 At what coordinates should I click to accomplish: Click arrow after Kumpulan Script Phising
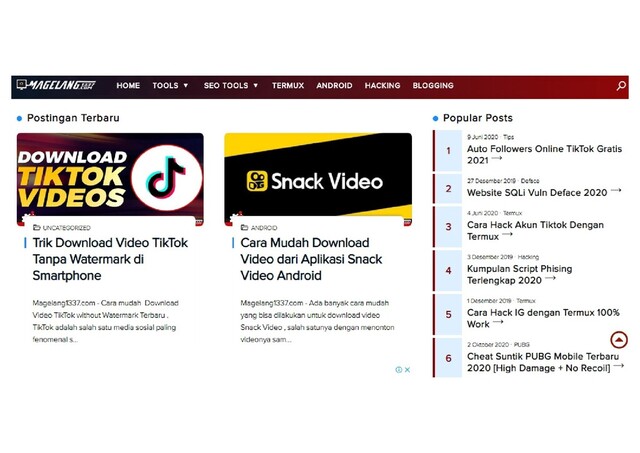point(550,278)
